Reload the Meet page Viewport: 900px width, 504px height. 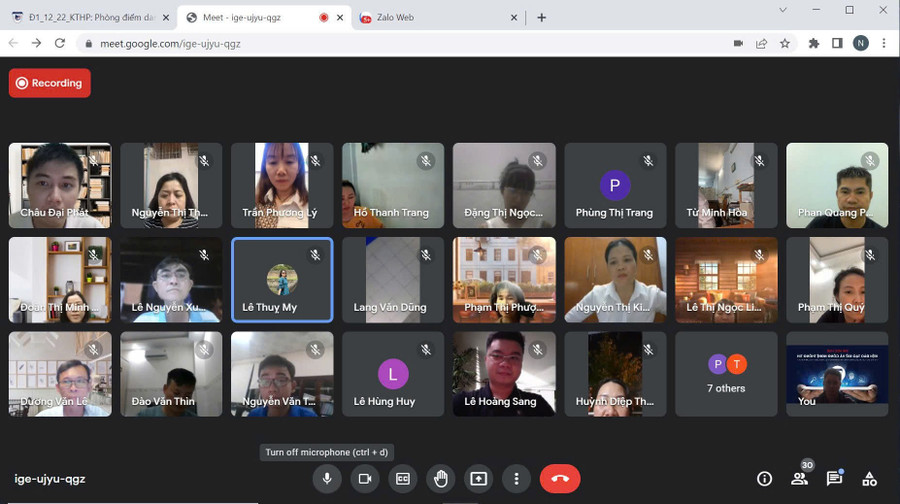60,43
